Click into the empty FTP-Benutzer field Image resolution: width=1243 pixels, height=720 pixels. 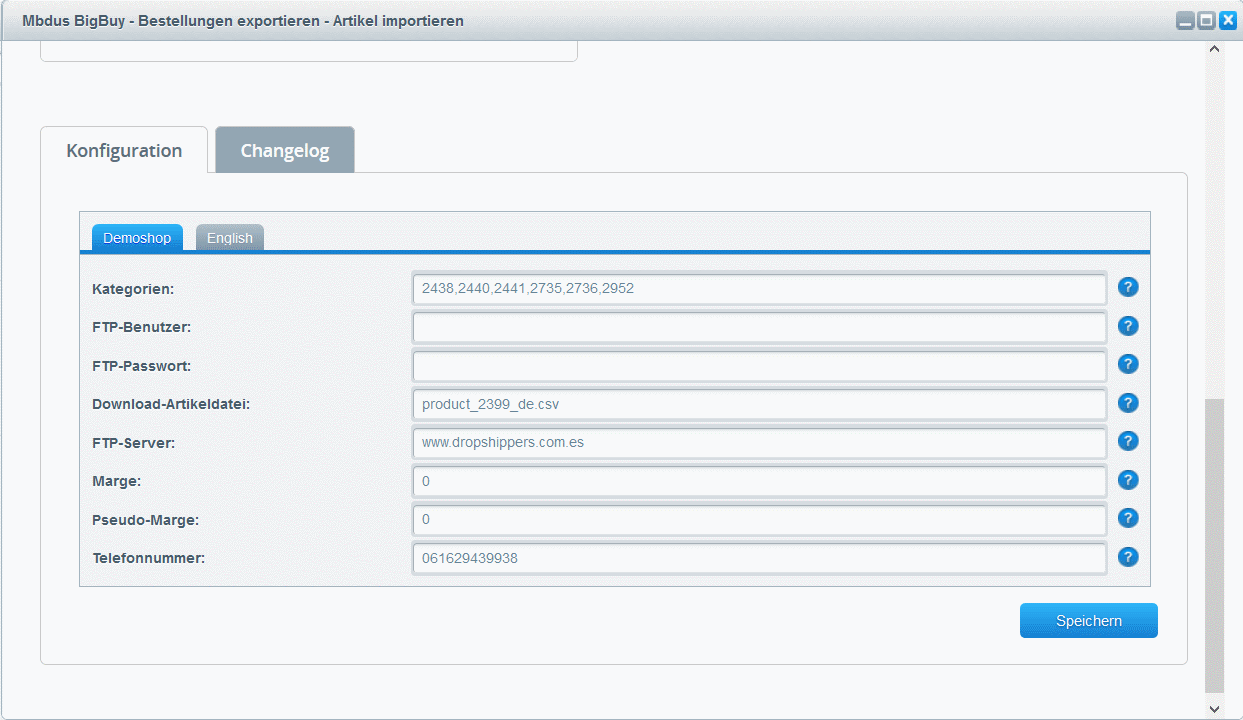[x=759, y=327]
